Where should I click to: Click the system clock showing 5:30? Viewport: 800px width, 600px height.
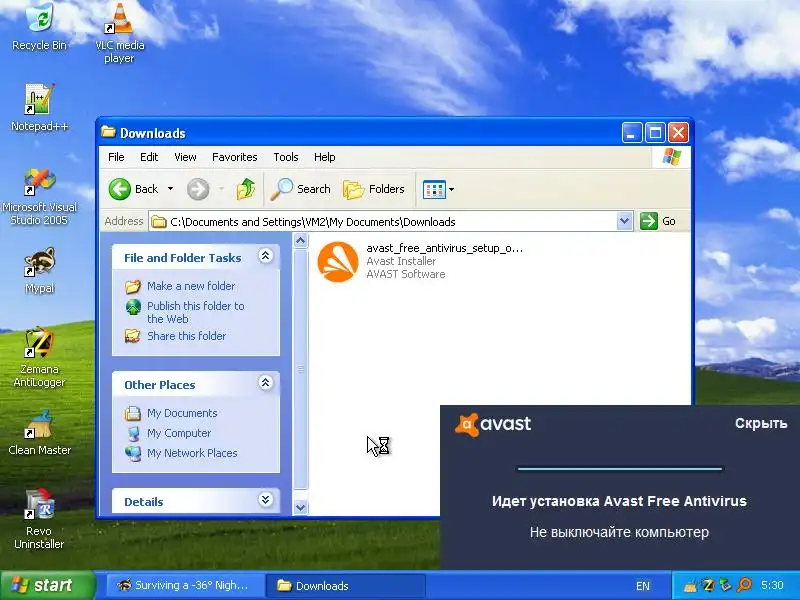click(772, 585)
